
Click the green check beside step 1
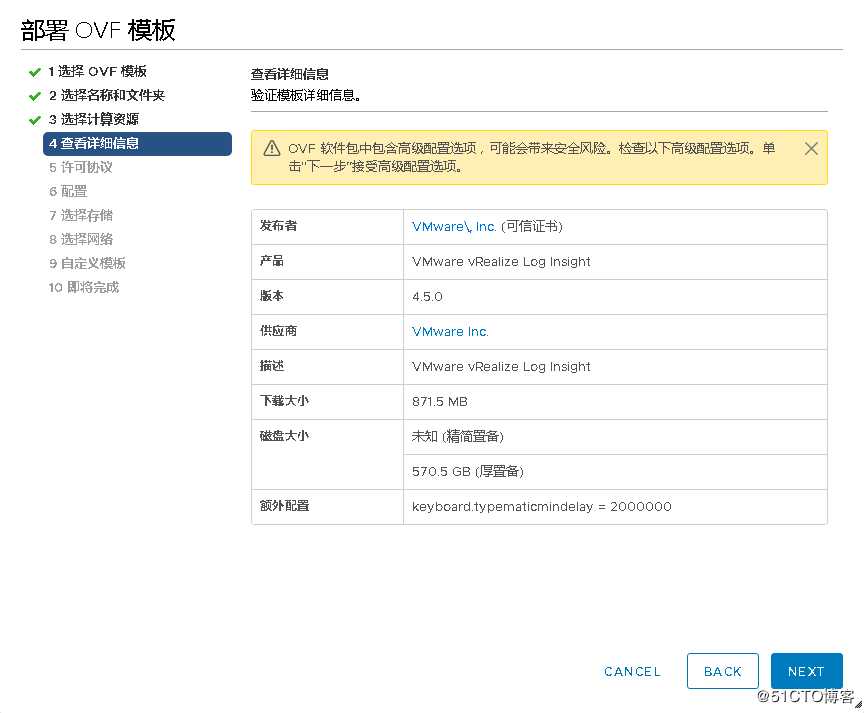coord(35,72)
